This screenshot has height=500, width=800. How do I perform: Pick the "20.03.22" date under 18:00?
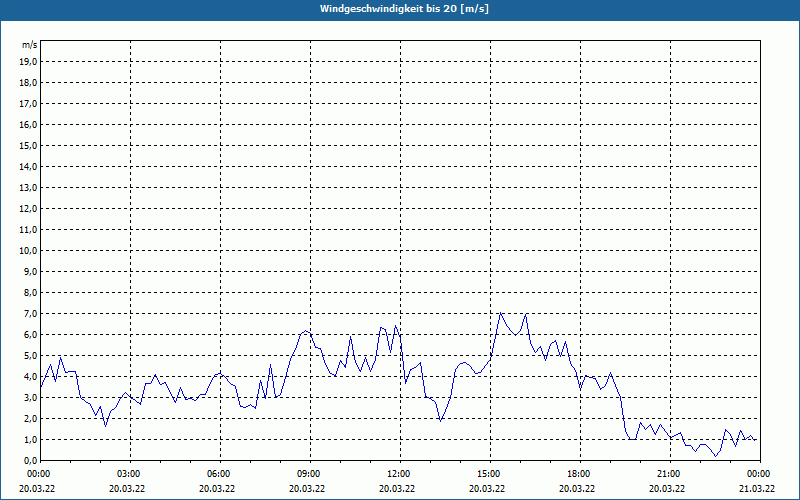click(x=577, y=489)
